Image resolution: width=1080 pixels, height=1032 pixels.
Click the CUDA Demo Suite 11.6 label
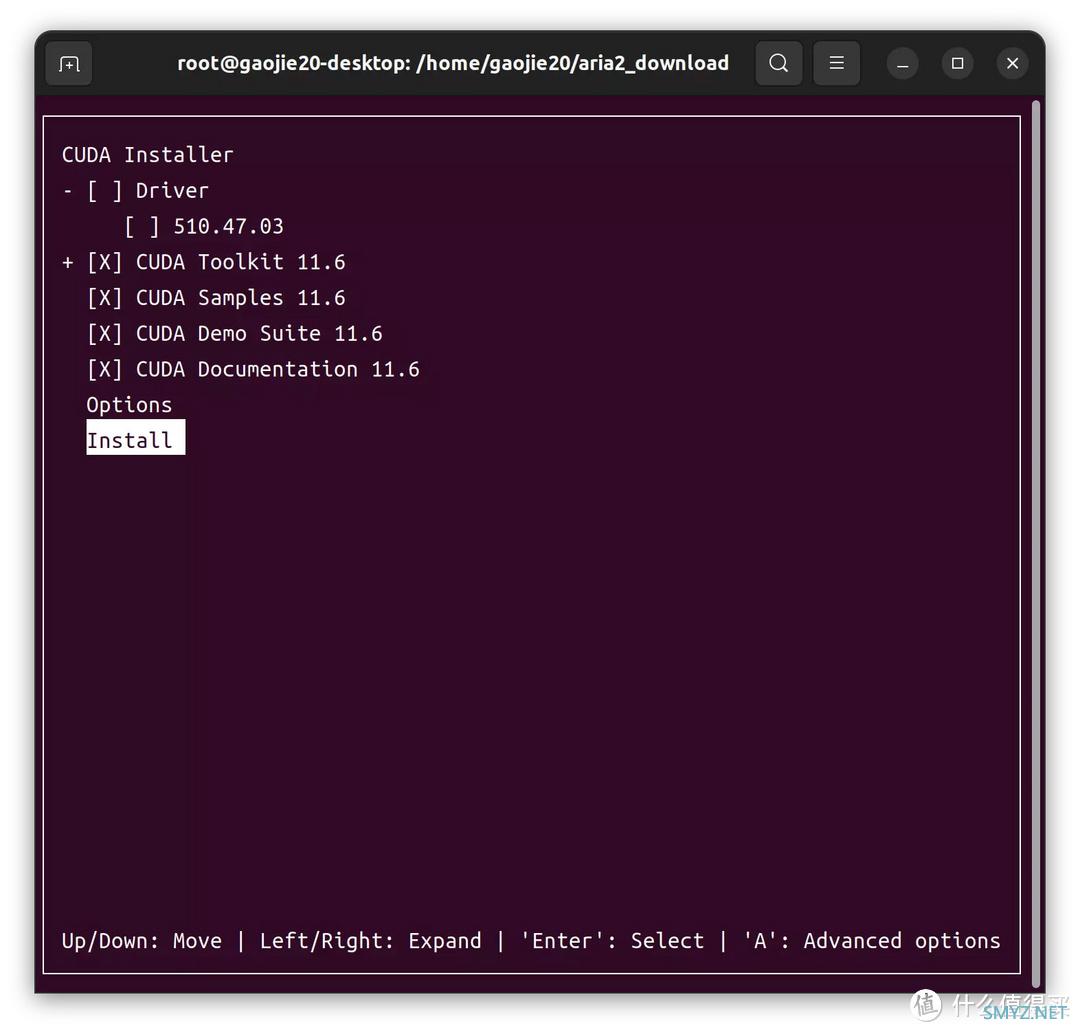[259, 334]
